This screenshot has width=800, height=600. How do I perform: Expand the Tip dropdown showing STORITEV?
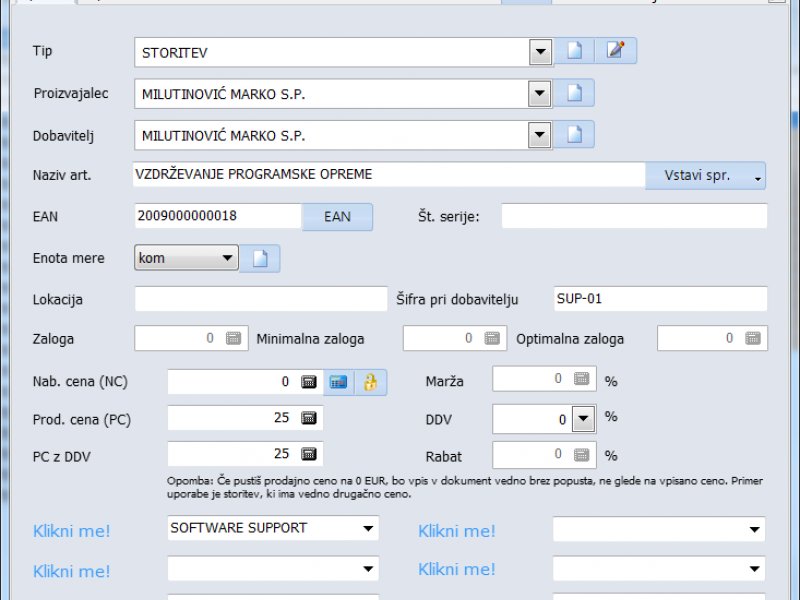[540, 51]
